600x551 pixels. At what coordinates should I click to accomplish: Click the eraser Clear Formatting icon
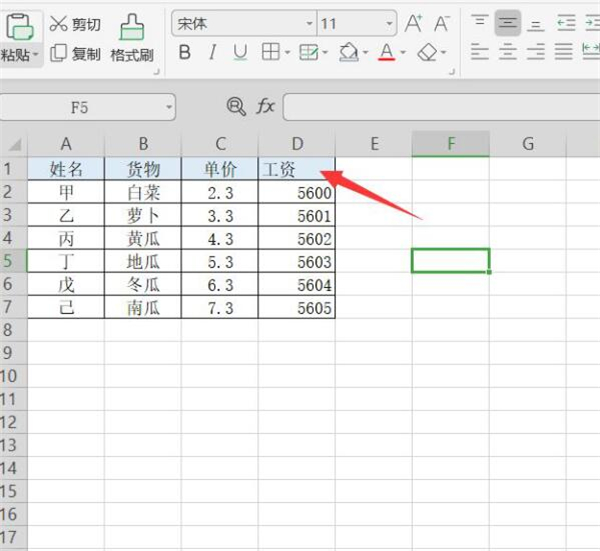pyautogui.click(x=427, y=52)
